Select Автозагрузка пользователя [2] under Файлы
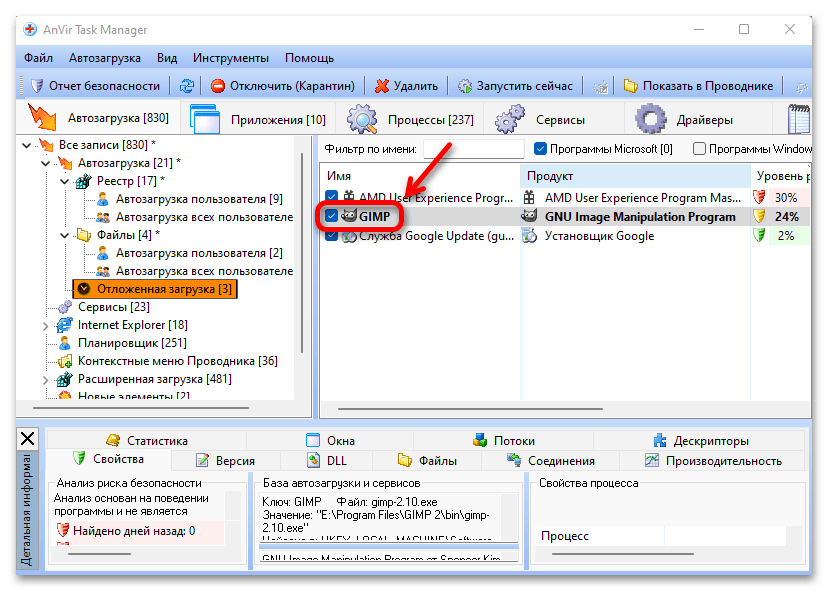The width and height of the screenshot is (828, 591). point(199,253)
